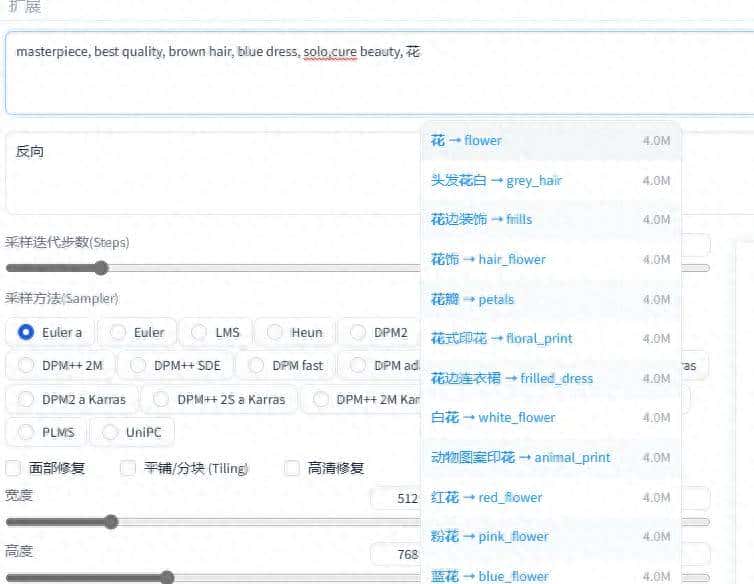This screenshot has height=584, width=754.
Task: Click the 宽度 width slider handle
Action: tap(111, 522)
